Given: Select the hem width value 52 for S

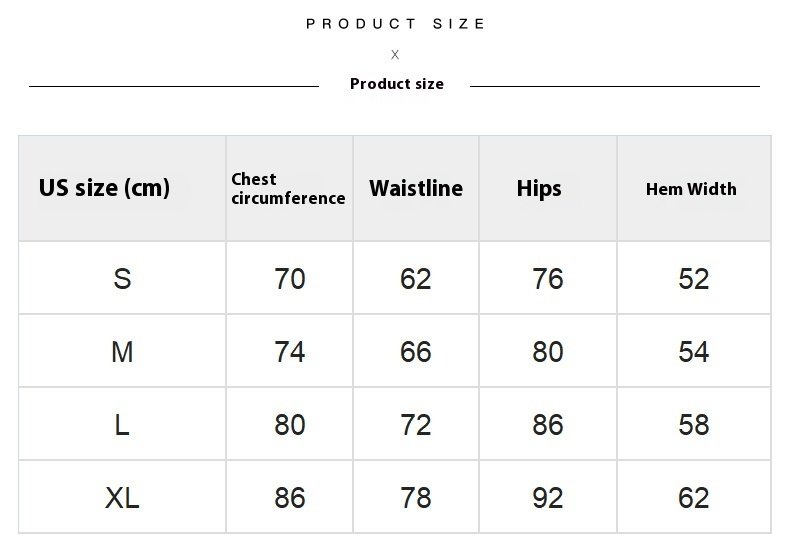Looking at the screenshot, I should click(693, 279).
